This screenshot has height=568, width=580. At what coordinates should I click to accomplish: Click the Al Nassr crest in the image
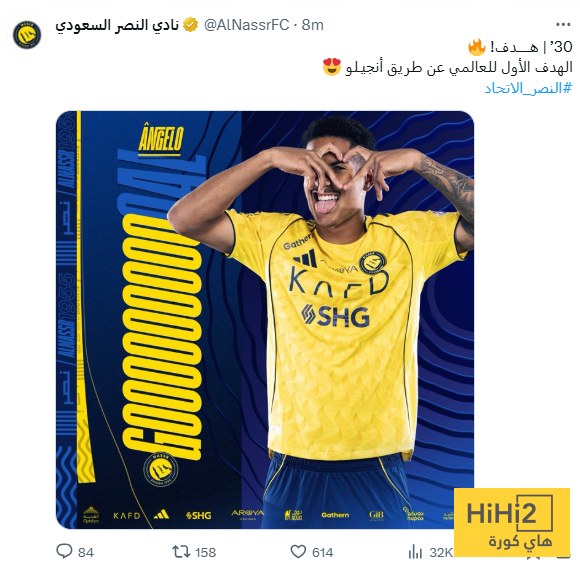tap(161, 470)
